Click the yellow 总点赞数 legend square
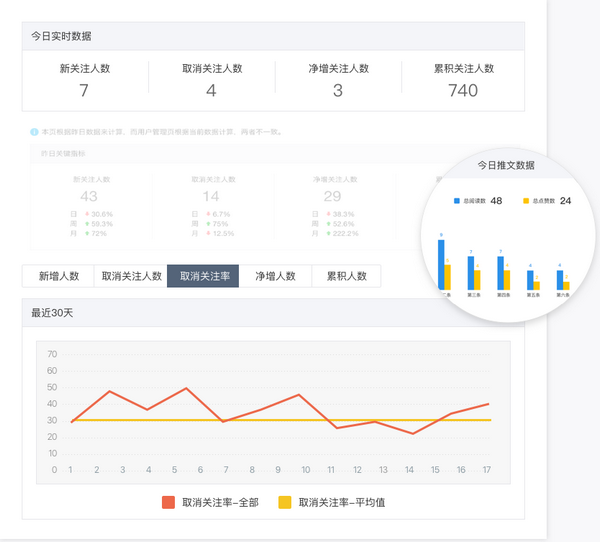This screenshot has width=600, height=542. [x=526, y=201]
